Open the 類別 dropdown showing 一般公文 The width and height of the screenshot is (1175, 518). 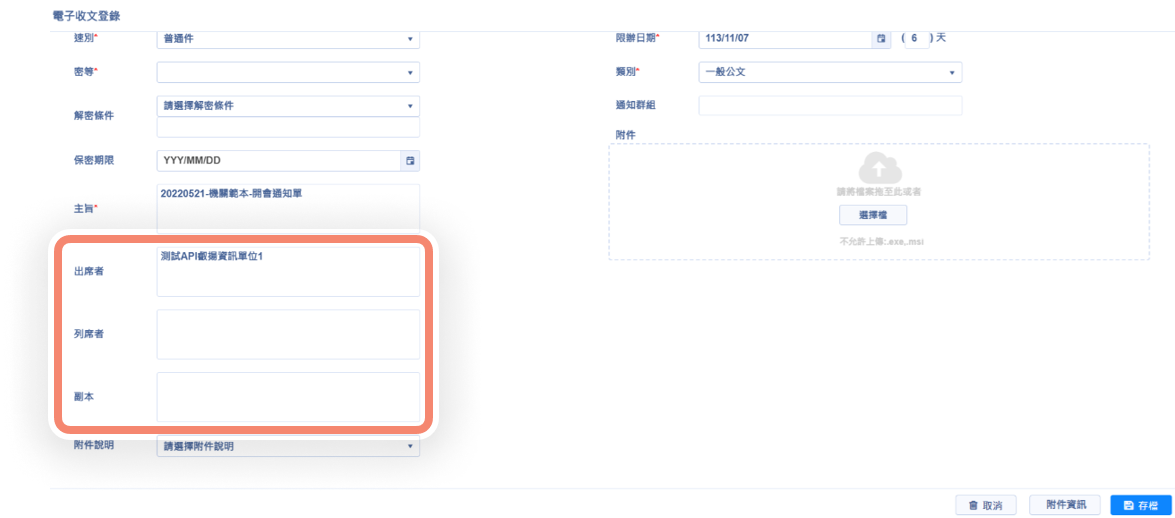(x=829, y=72)
